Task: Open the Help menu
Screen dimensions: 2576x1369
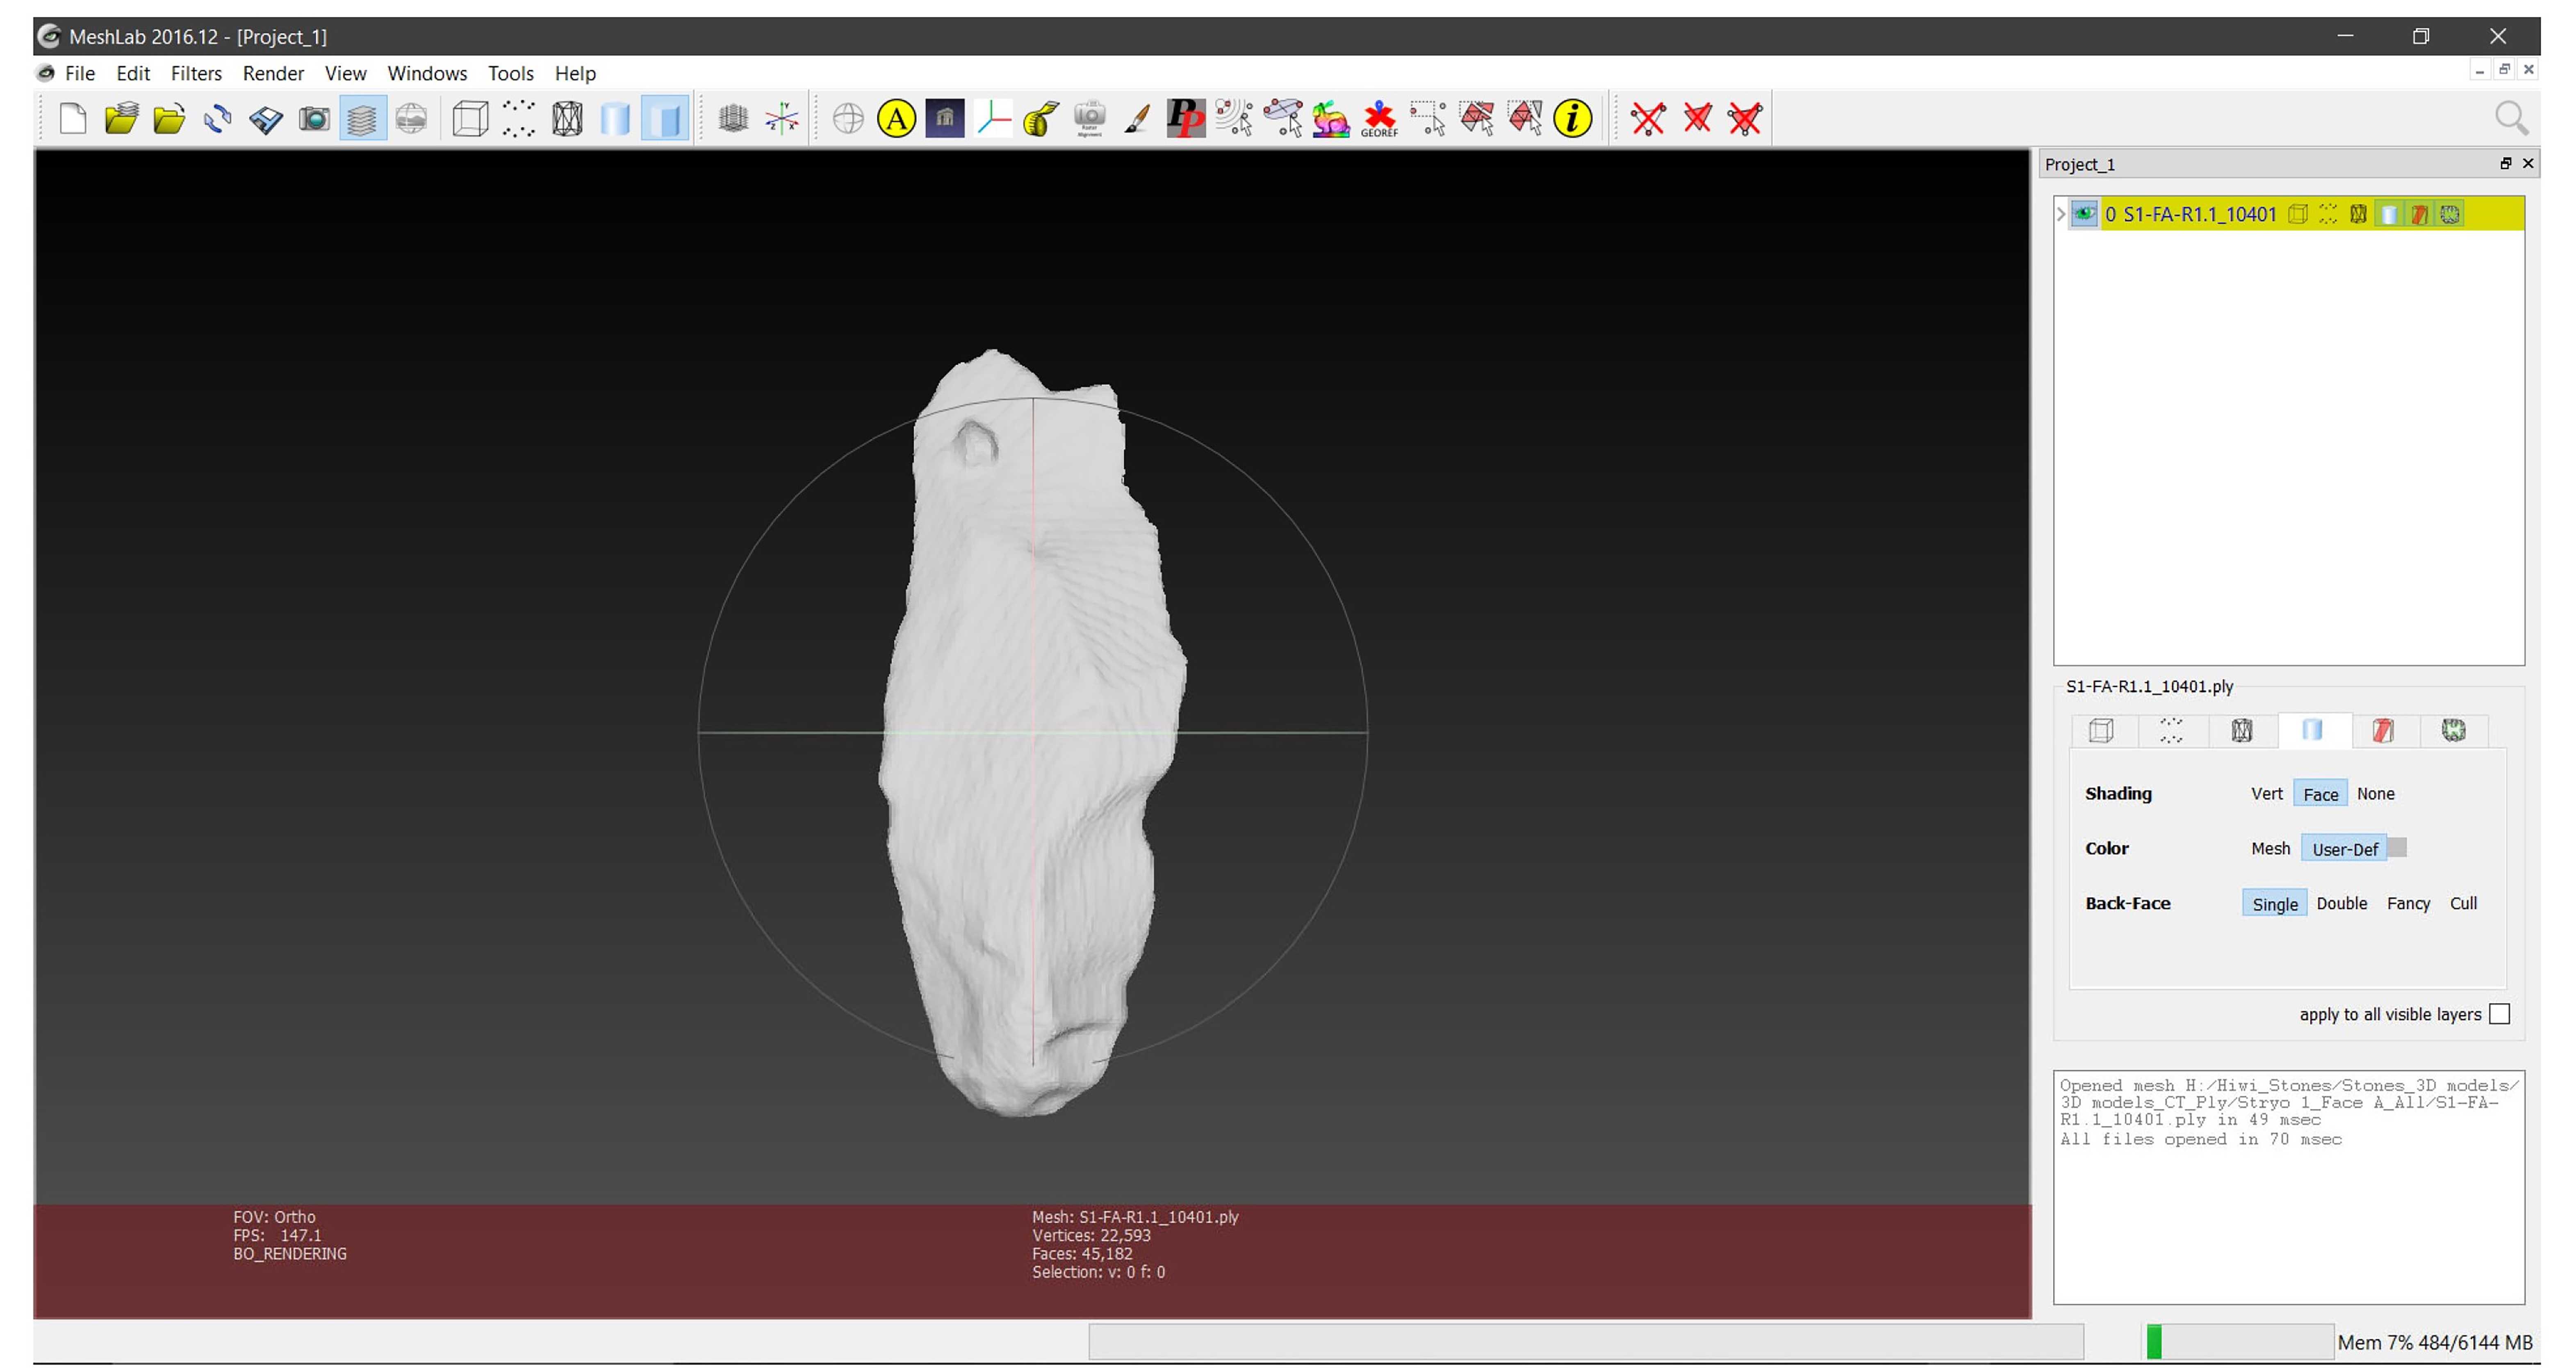Action: coord(575,73)
